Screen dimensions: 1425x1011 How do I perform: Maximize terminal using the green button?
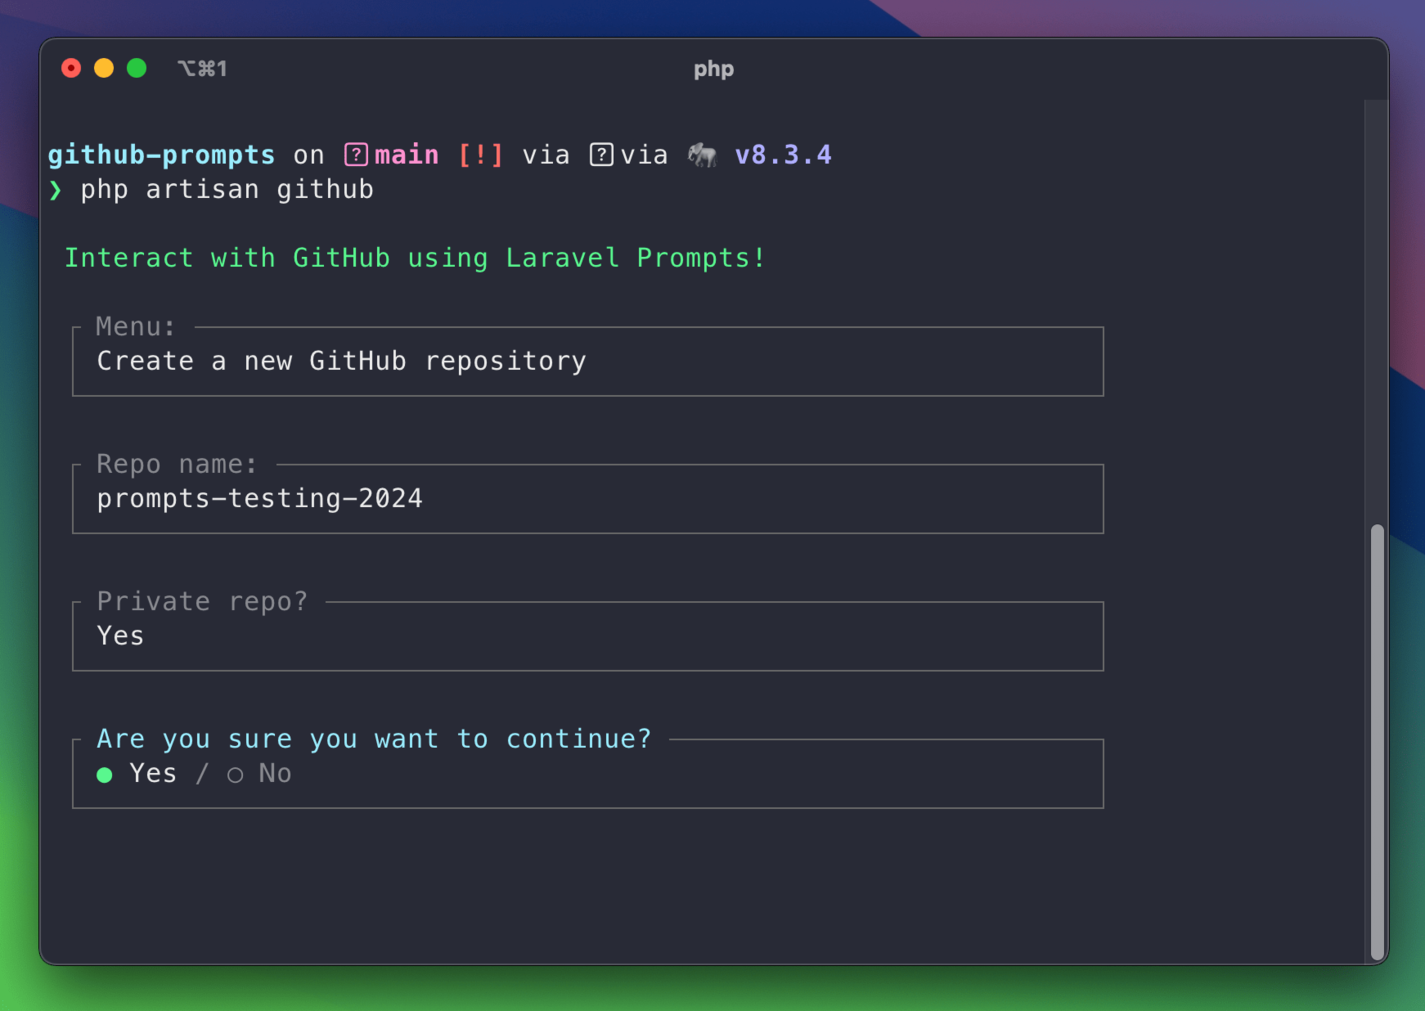coord(137,68)
